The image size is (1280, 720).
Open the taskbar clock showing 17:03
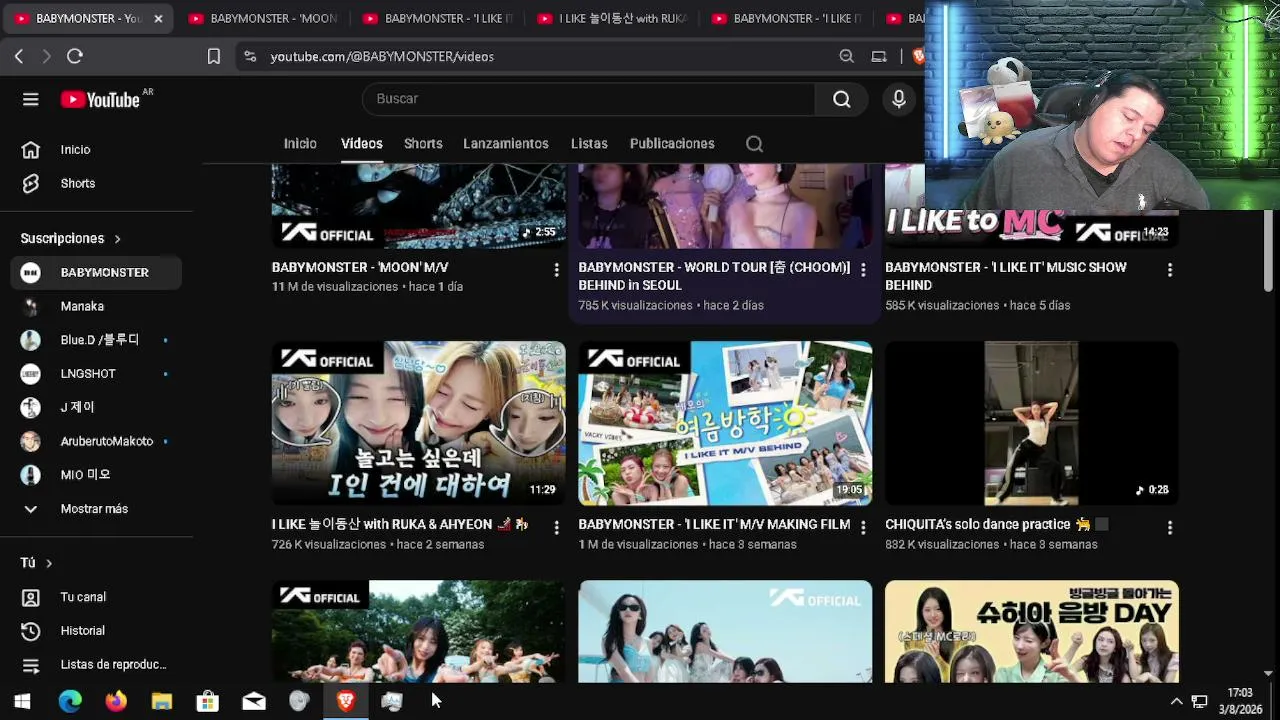point(1240,701)
